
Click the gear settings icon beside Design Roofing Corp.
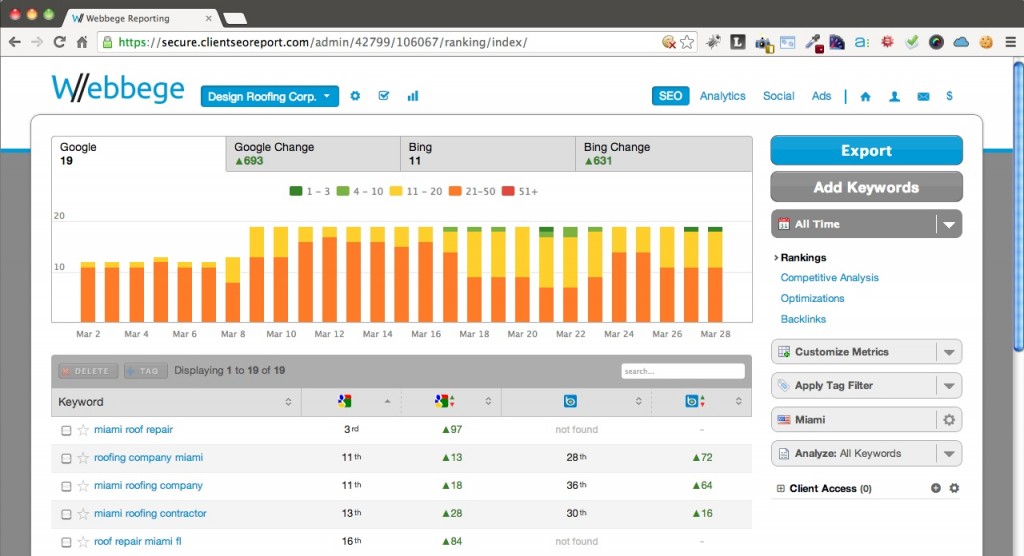coord(355,96)
